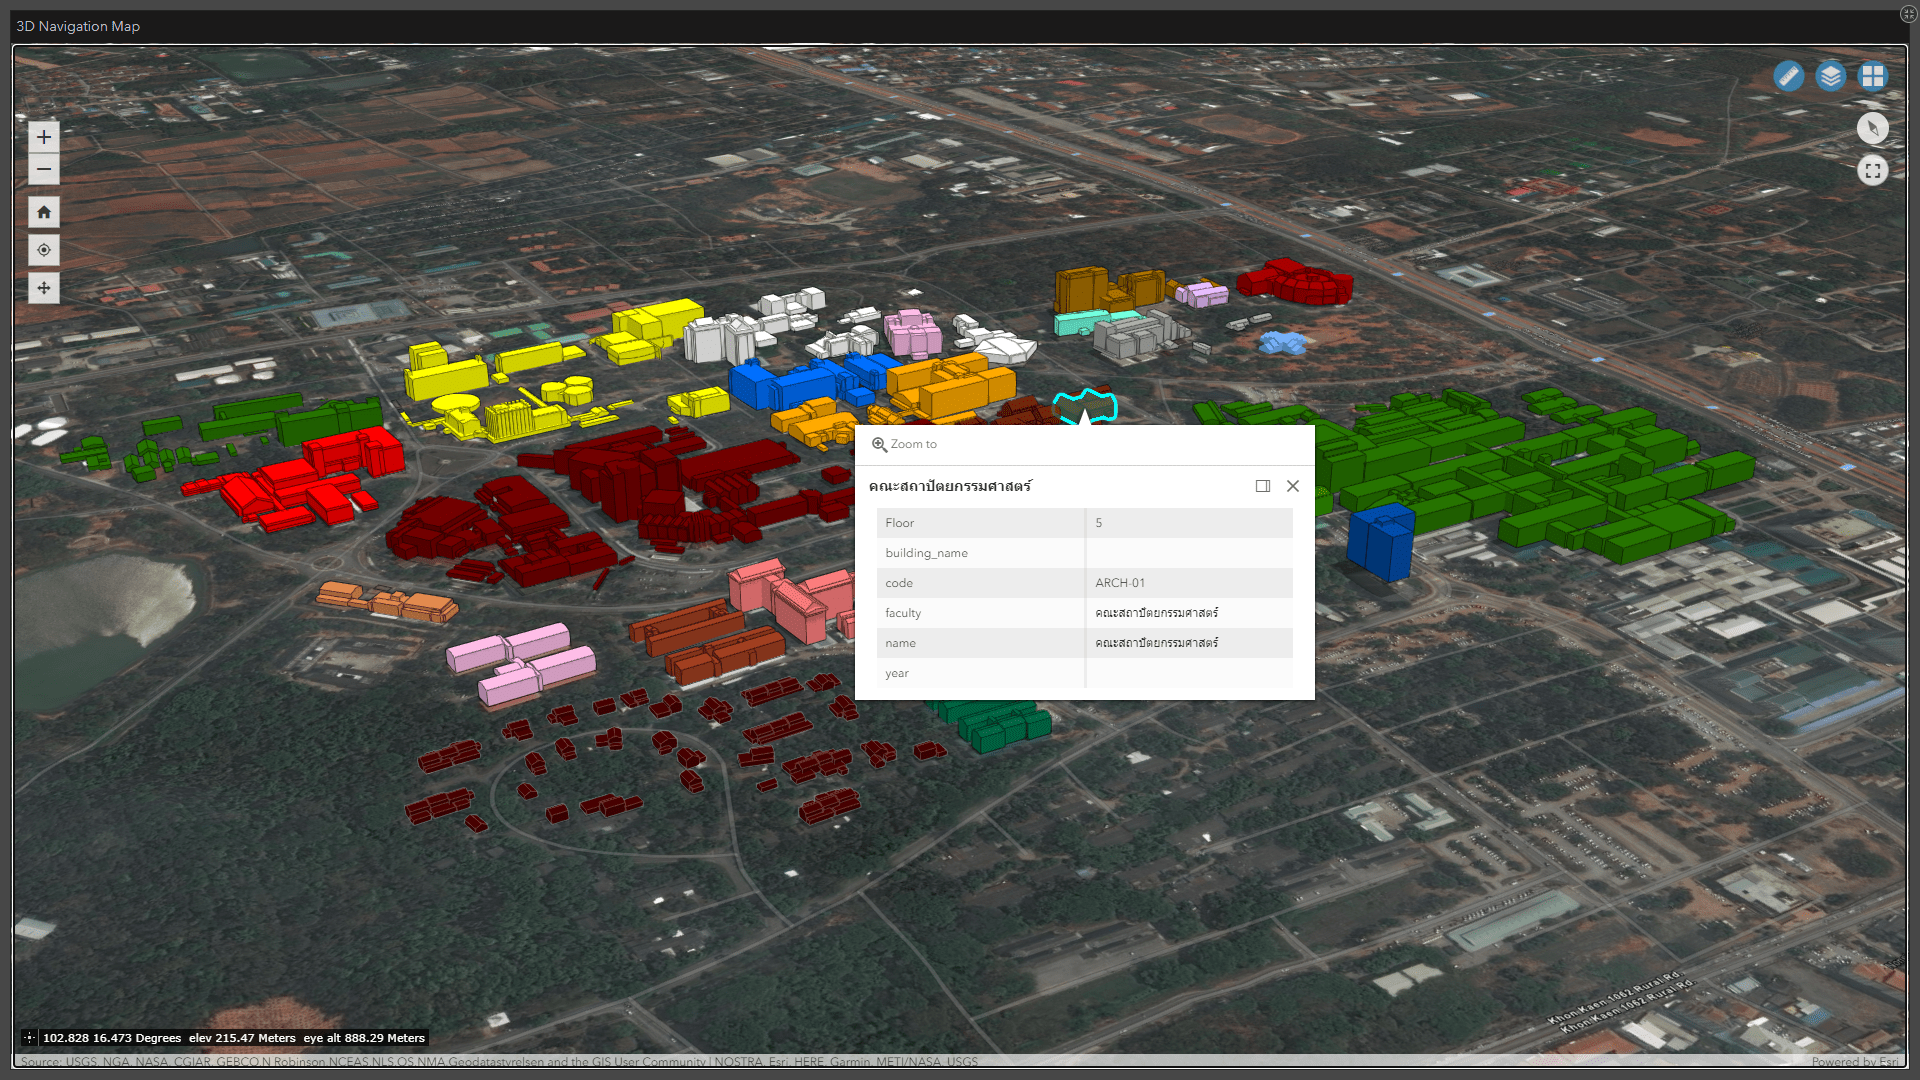Screen dimensions: 1920x1080
Task: Reset orientation with the compass button
Action: pos(1872,128)
